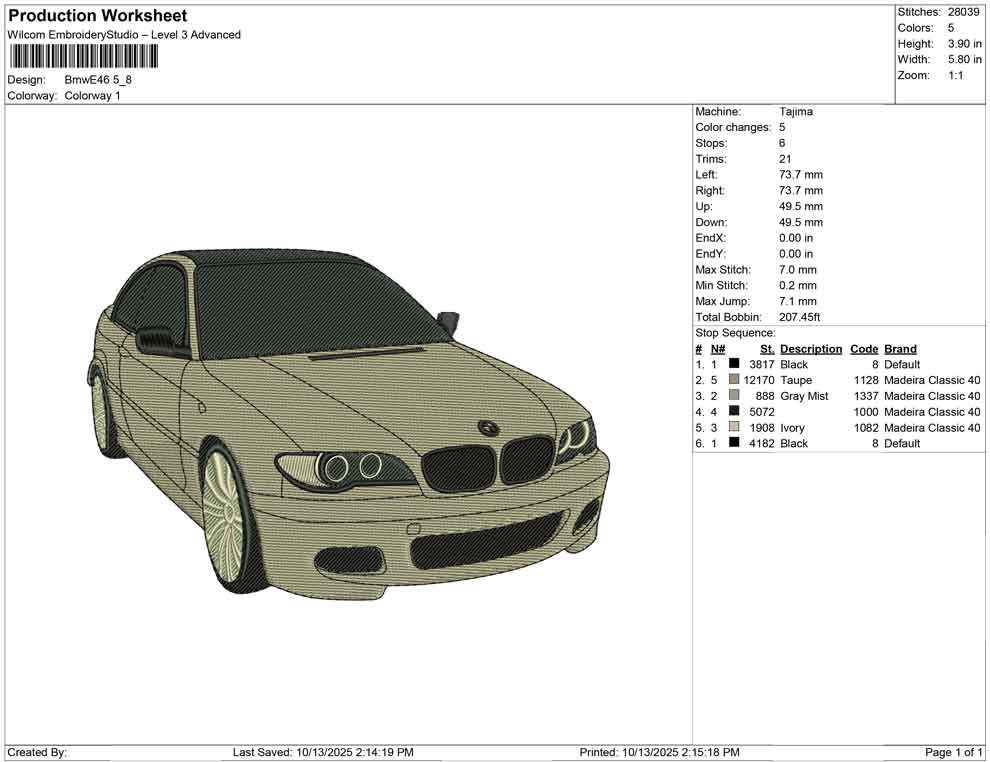Click the Zoom value '1:1'
The image size is (990, 762).
pos(955,75)
